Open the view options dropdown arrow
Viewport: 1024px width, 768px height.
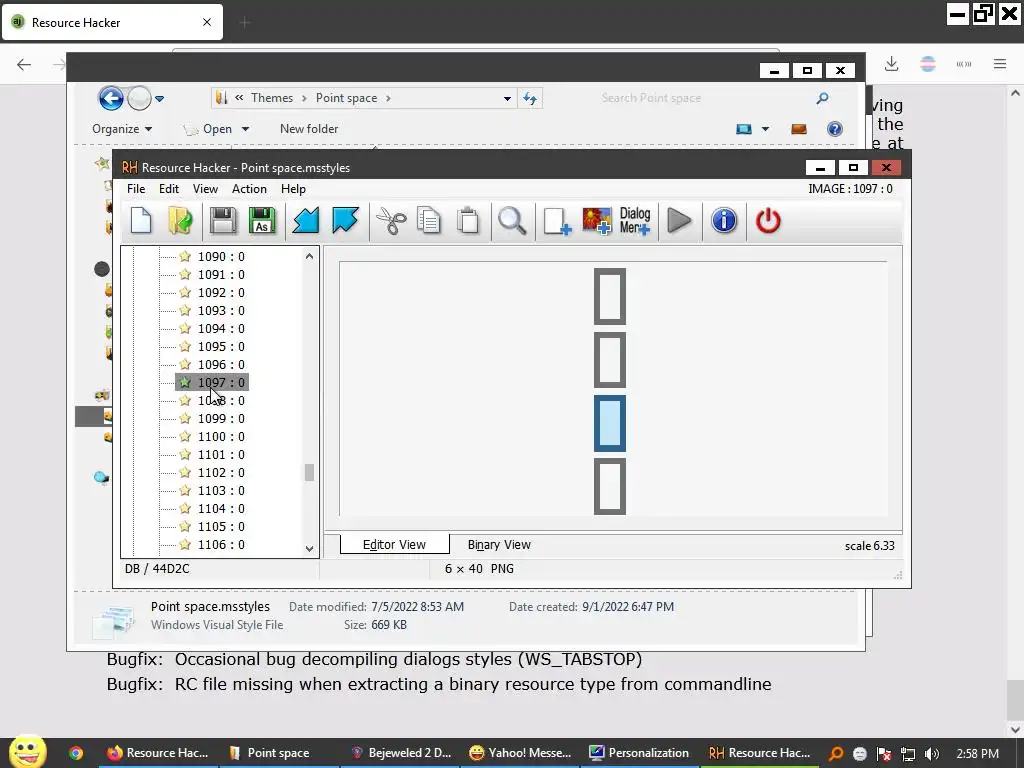point(765,129)
